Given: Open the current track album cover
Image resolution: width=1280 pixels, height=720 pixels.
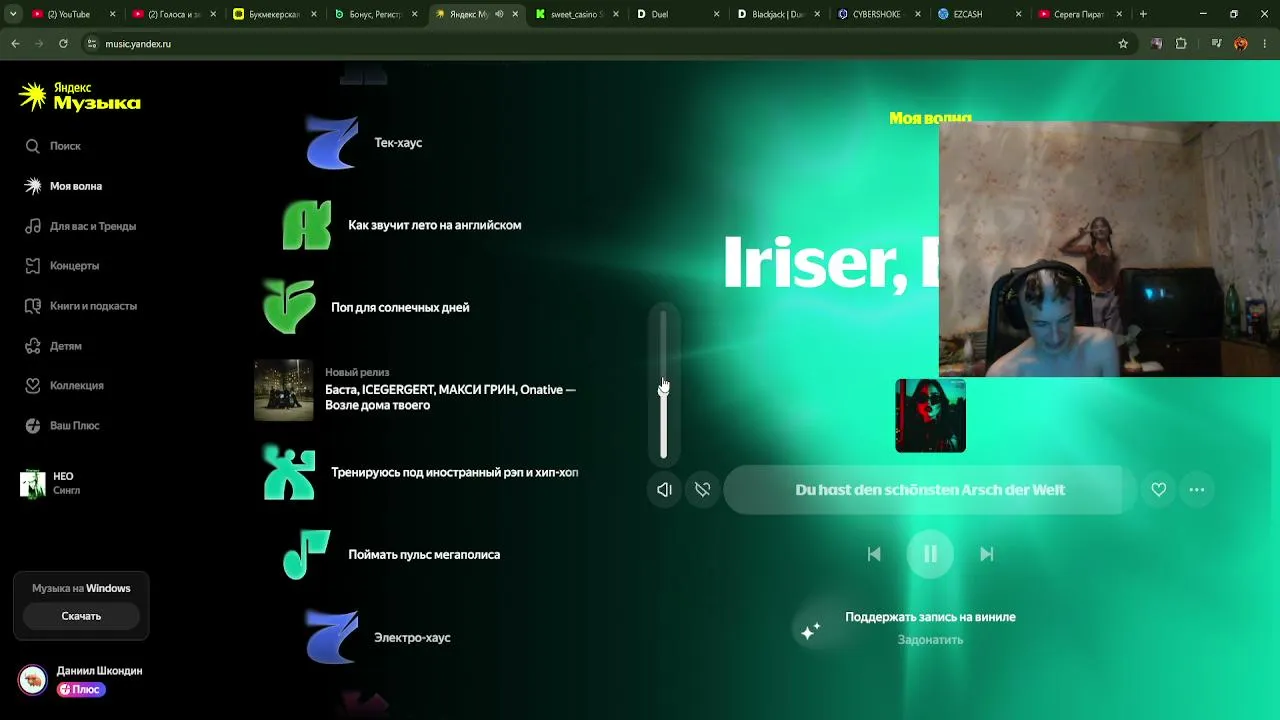Looking at the screenshot, I should (x=930, y=415).
